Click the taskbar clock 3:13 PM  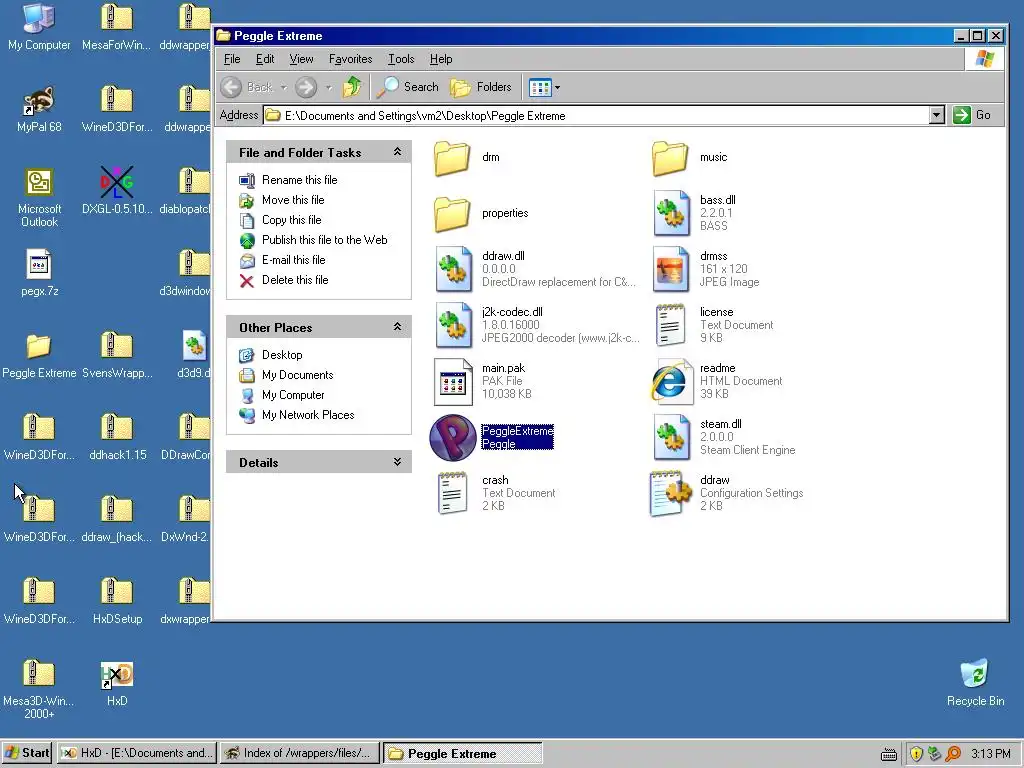pyautogui.click(x=991, y=754)
